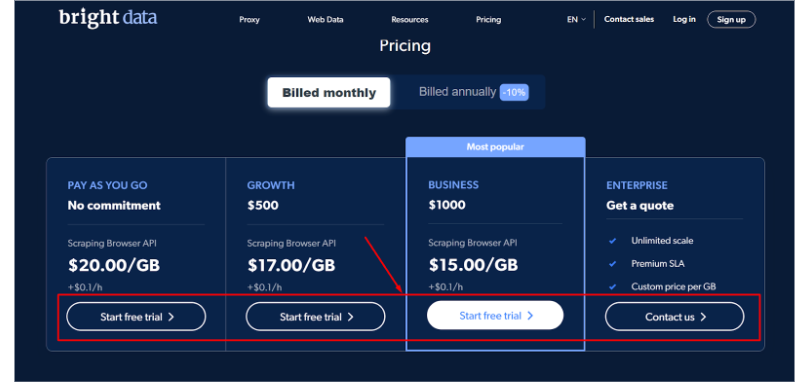Expand the Web Data menu
The width and height of the screenshot is (812, 391).
(x=325, y=20)
